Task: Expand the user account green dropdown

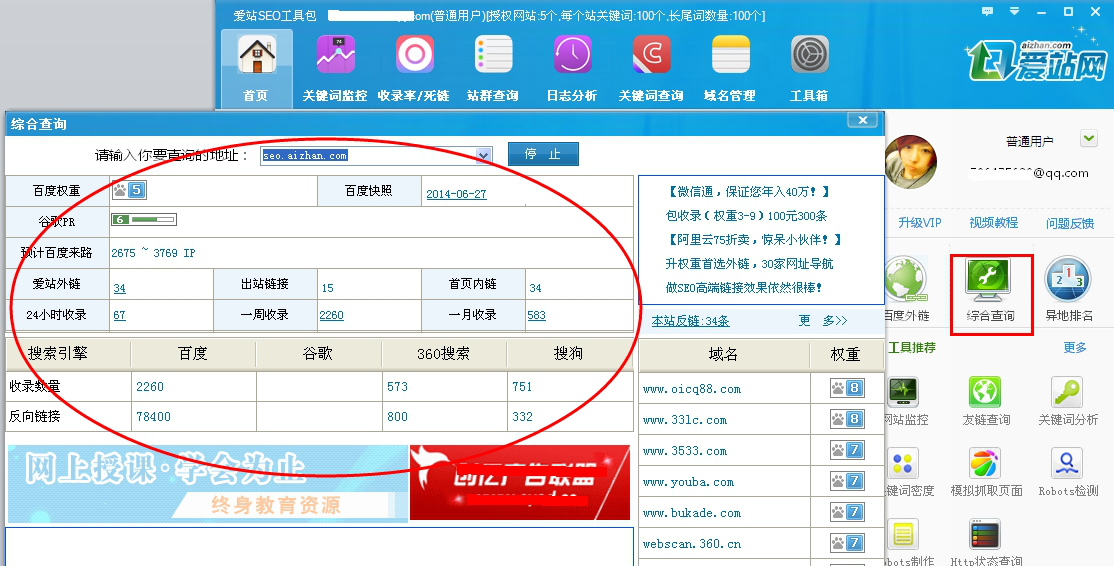Action: coord(1088,138)
